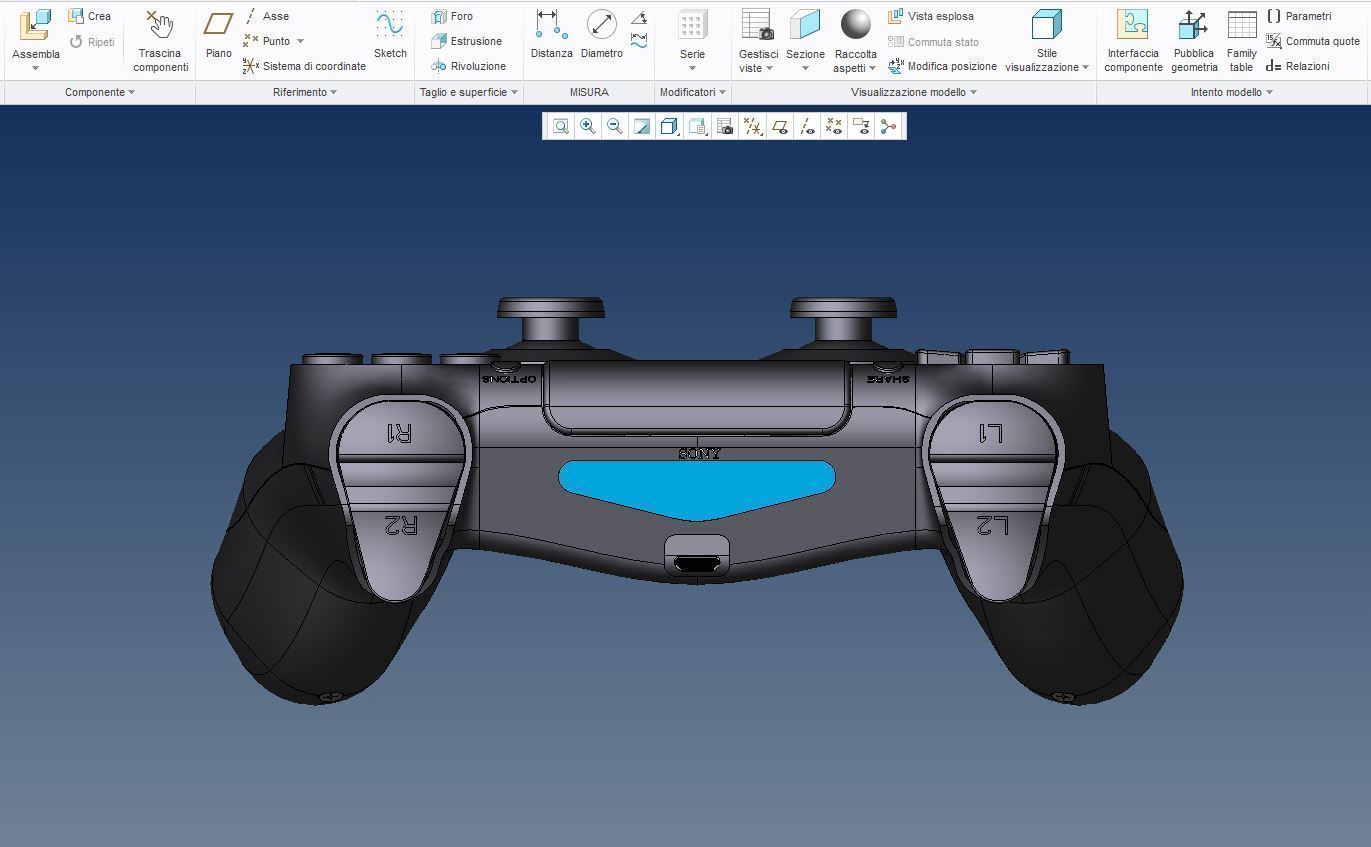Expand the Componente group menu
1371x847 pixels.
click(99, 92)
